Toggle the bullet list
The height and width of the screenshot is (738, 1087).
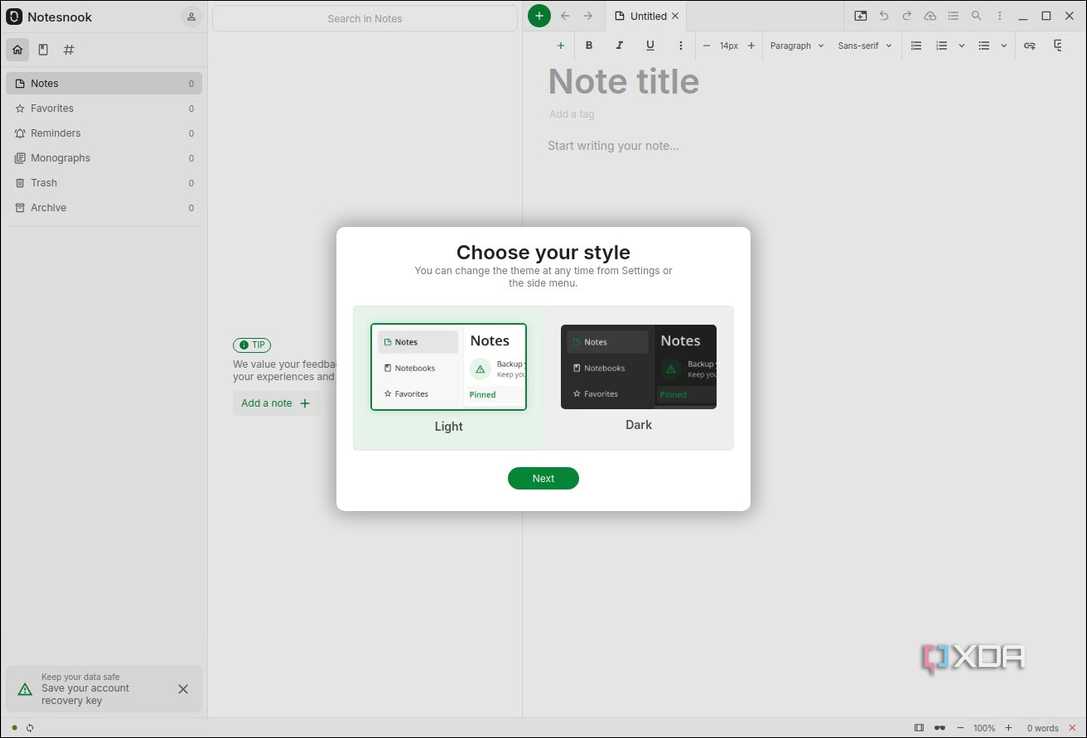pos(984,46)
